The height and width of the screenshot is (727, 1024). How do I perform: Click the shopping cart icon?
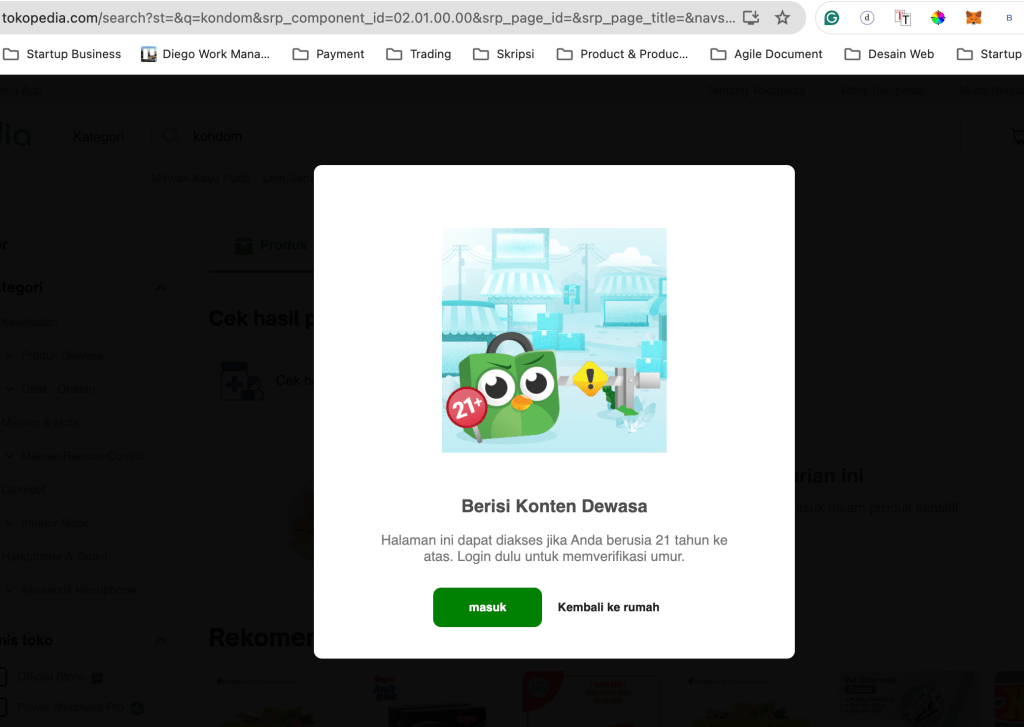1014,137
